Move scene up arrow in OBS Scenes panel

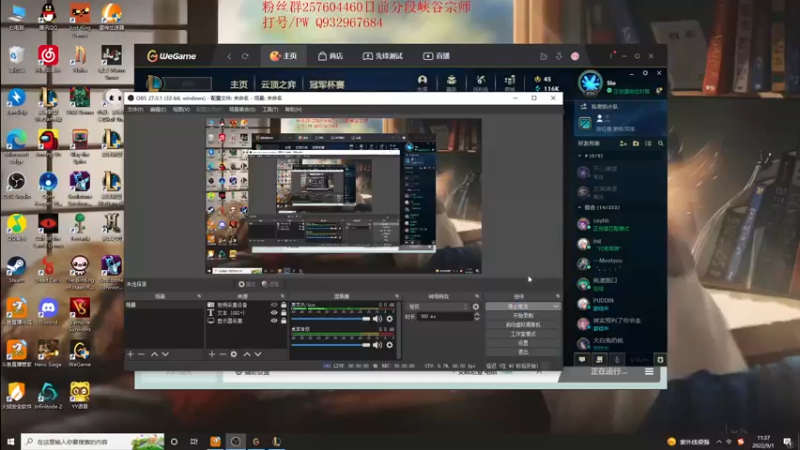tap(154, 354)
